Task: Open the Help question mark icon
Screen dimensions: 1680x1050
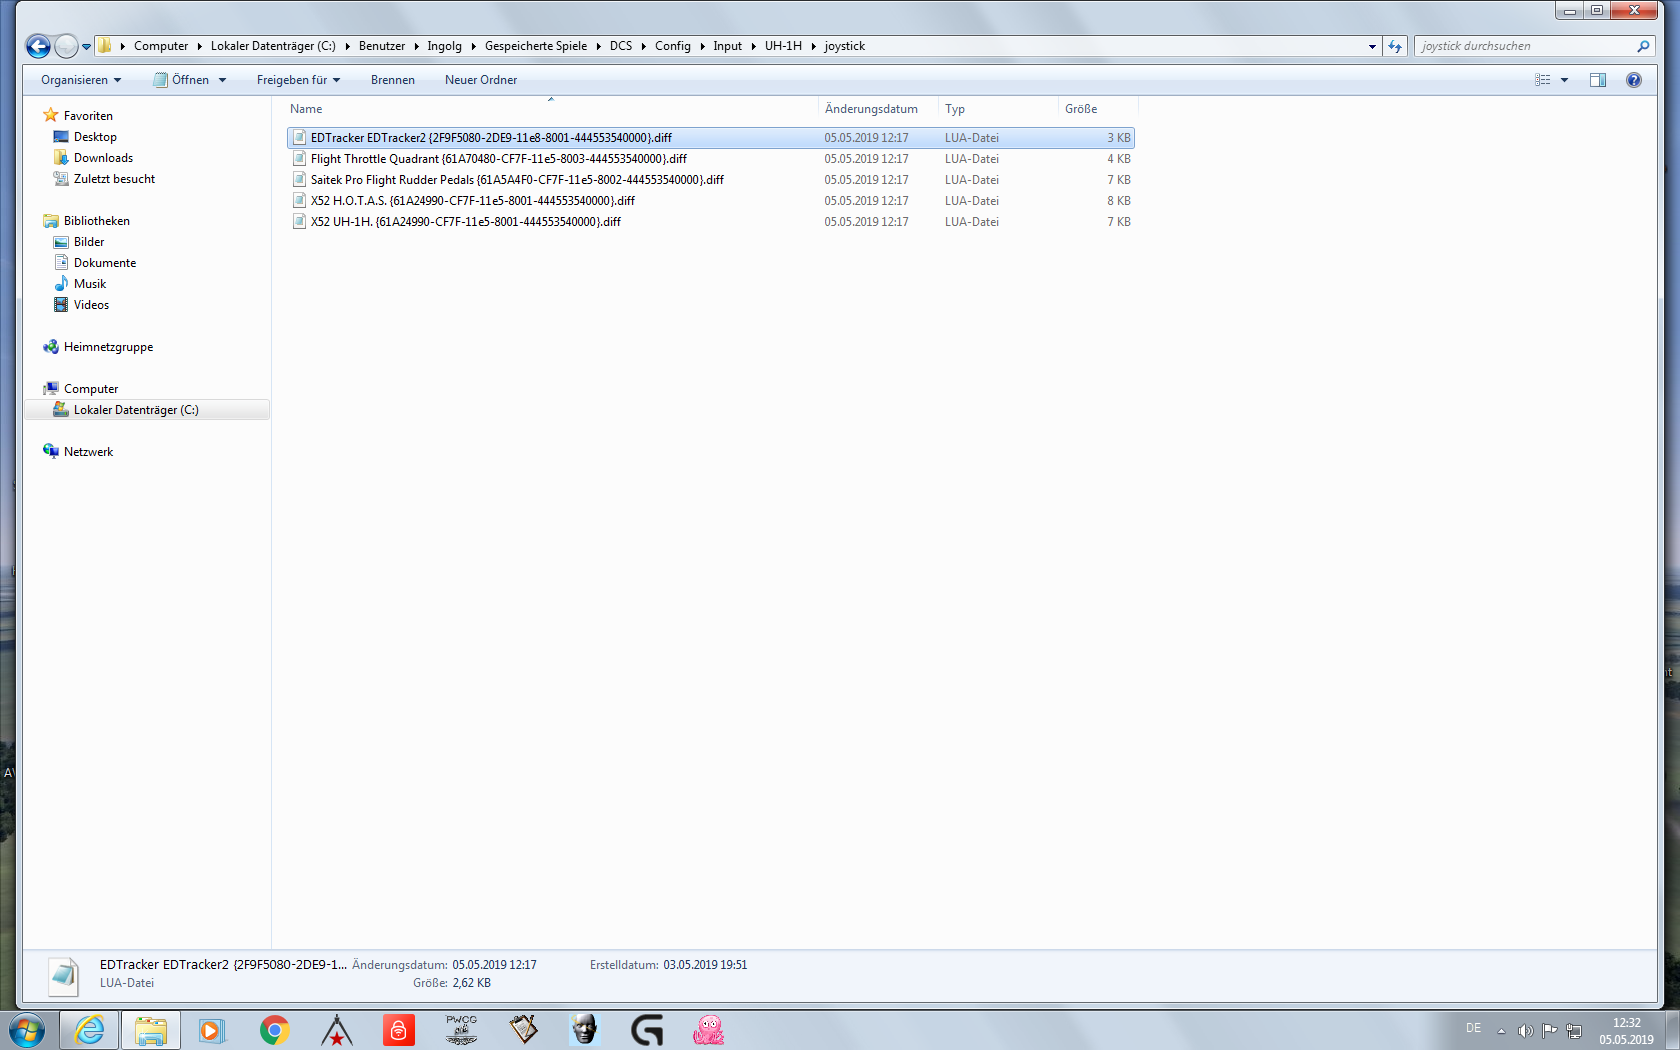Action: [x=1634, y=80]
